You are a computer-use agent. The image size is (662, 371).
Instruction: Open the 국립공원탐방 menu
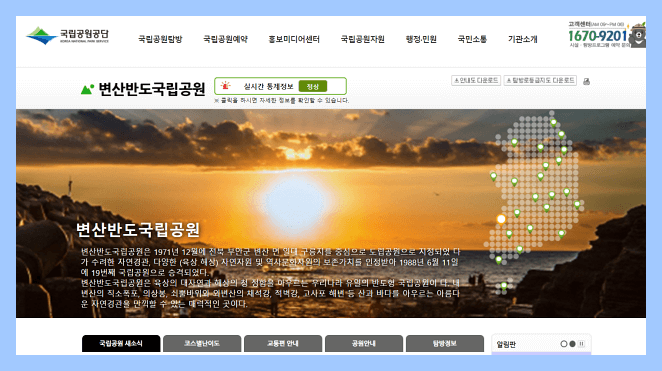pos(160,39)
